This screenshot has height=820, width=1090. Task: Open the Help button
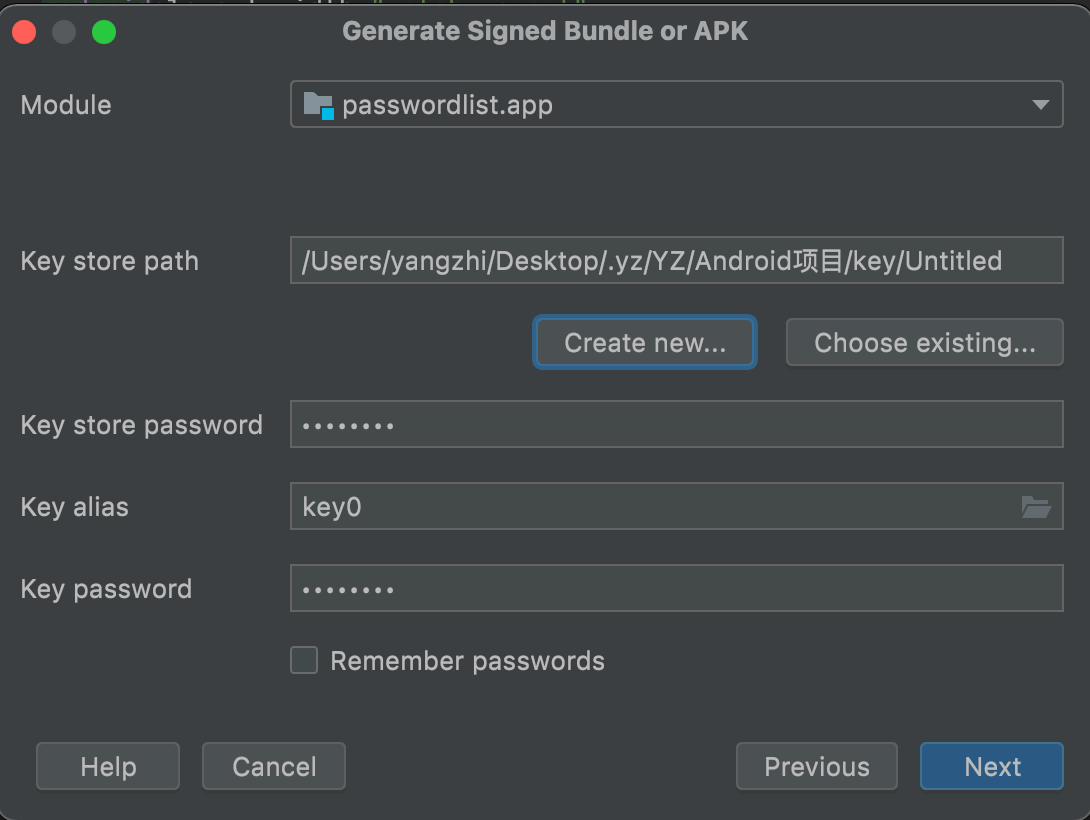108,767
